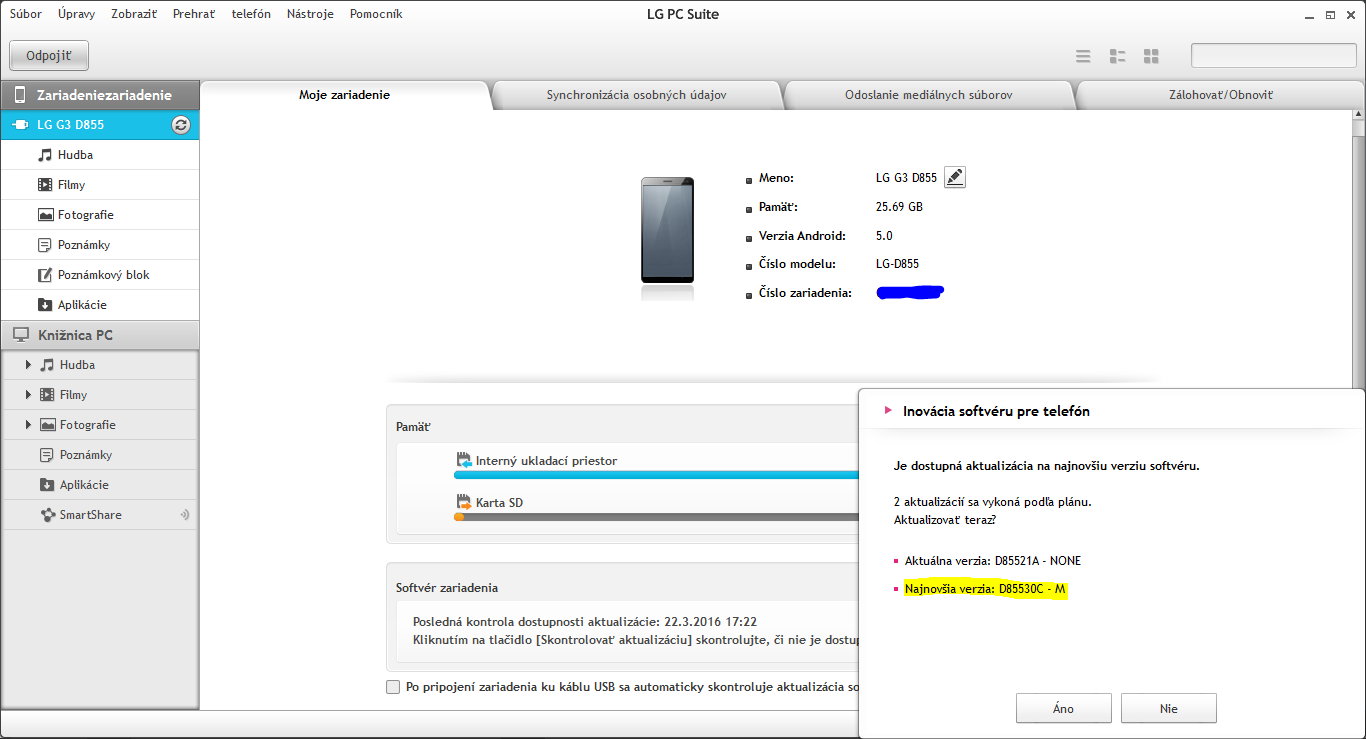Image resolution: width=1366 pixels, height=739 pixels.
Task: Switch to Moje zariadenie tab
Action: (x=345, y=95)
